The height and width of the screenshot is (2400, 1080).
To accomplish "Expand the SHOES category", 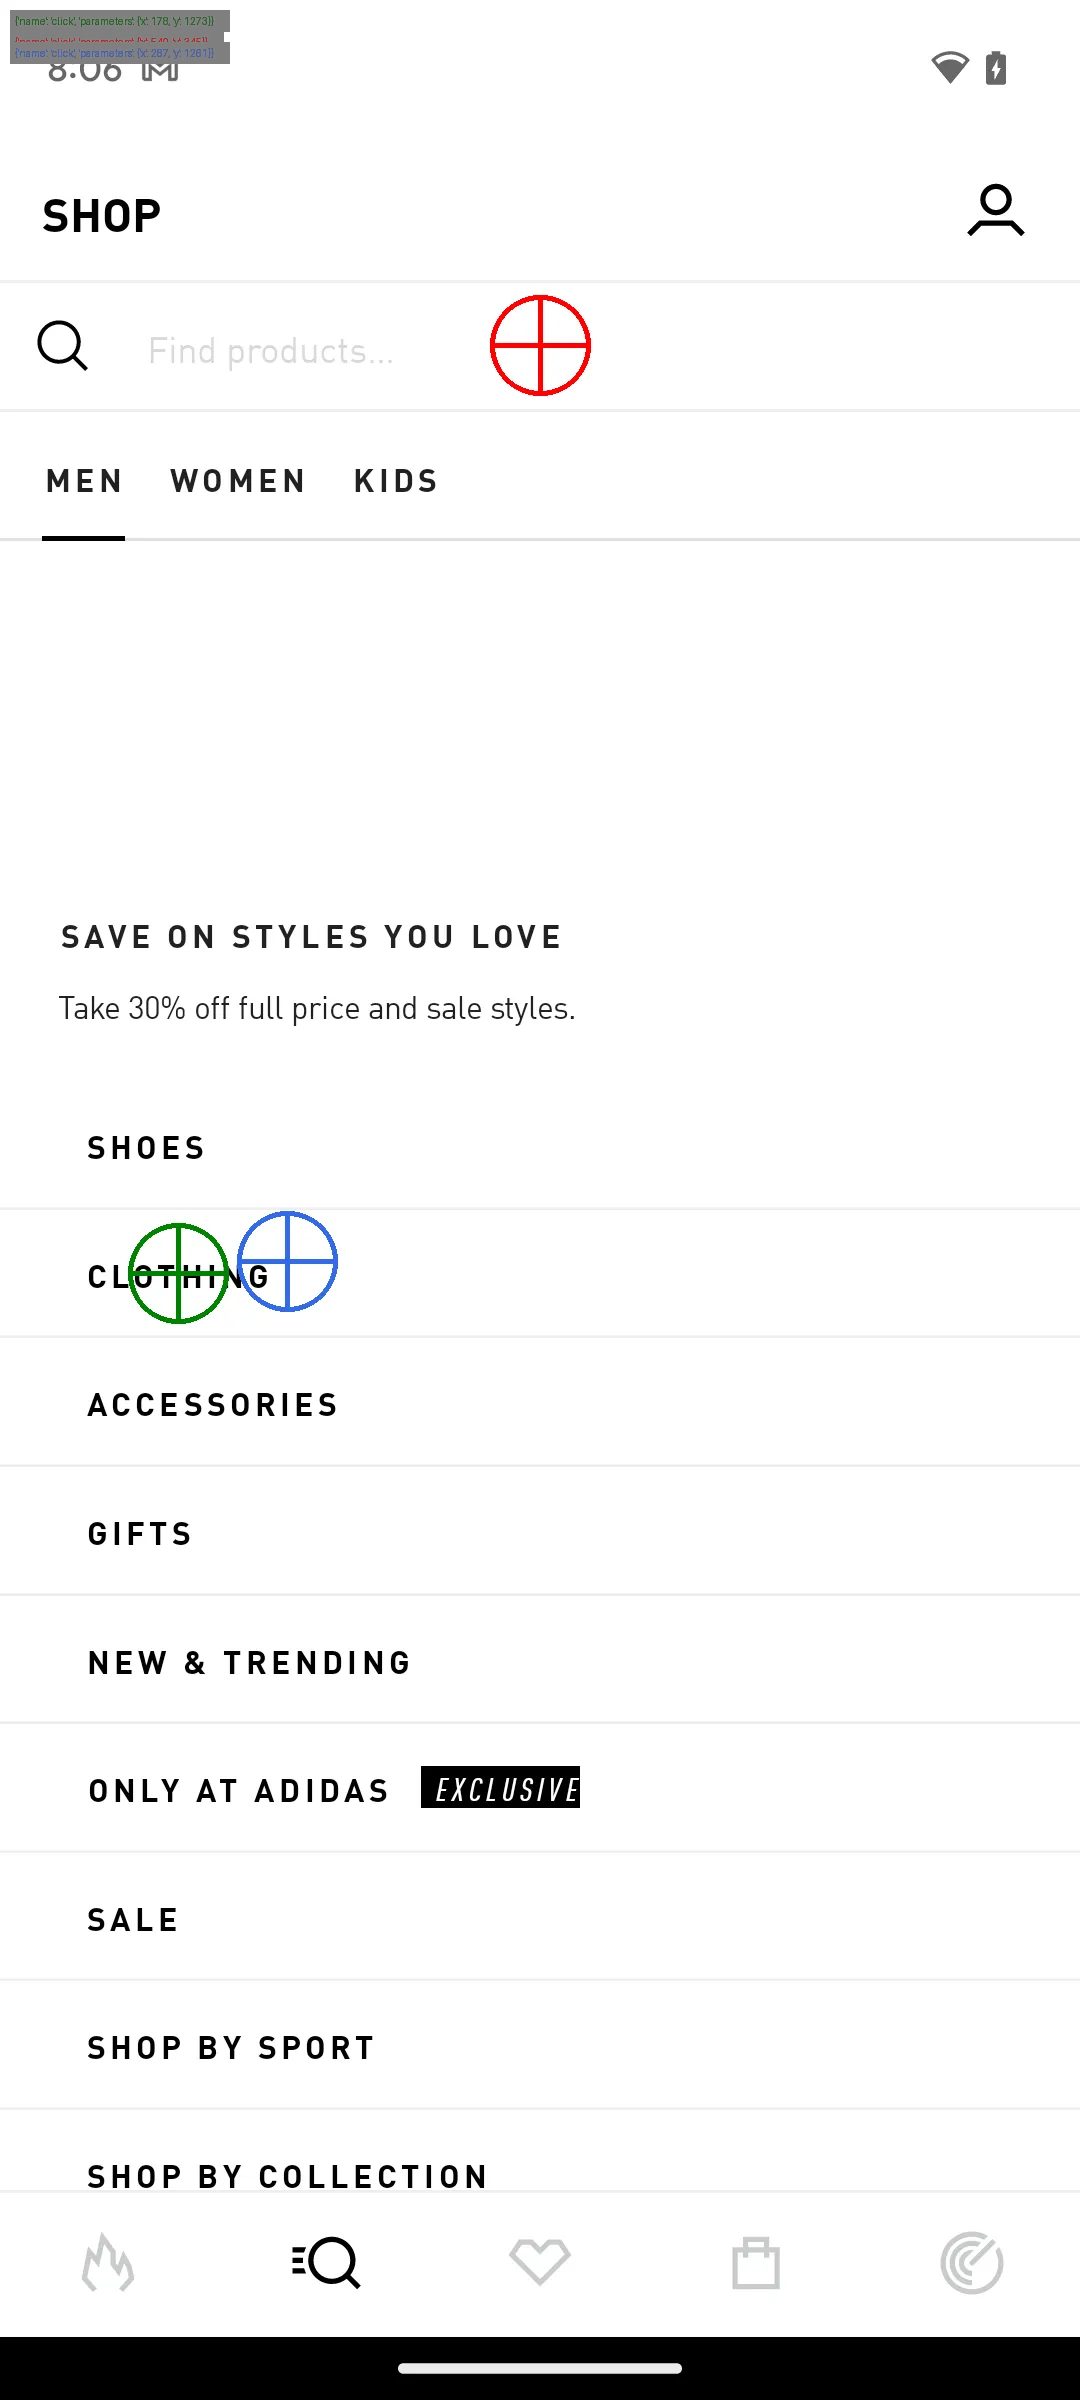I will tap(146, 1148).
